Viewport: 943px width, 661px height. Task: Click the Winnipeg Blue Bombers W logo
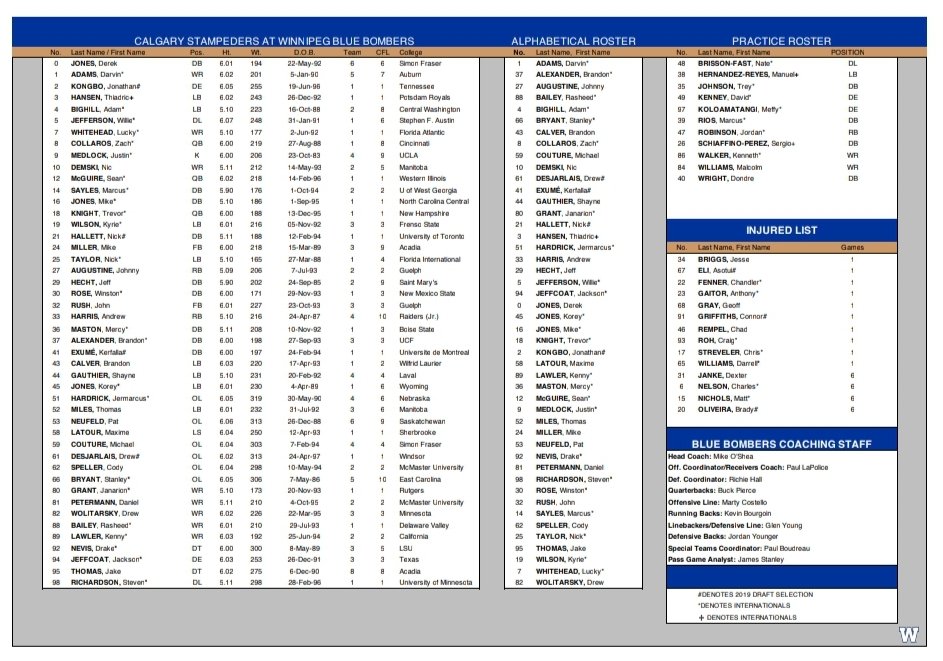click(x=909, y=635)
